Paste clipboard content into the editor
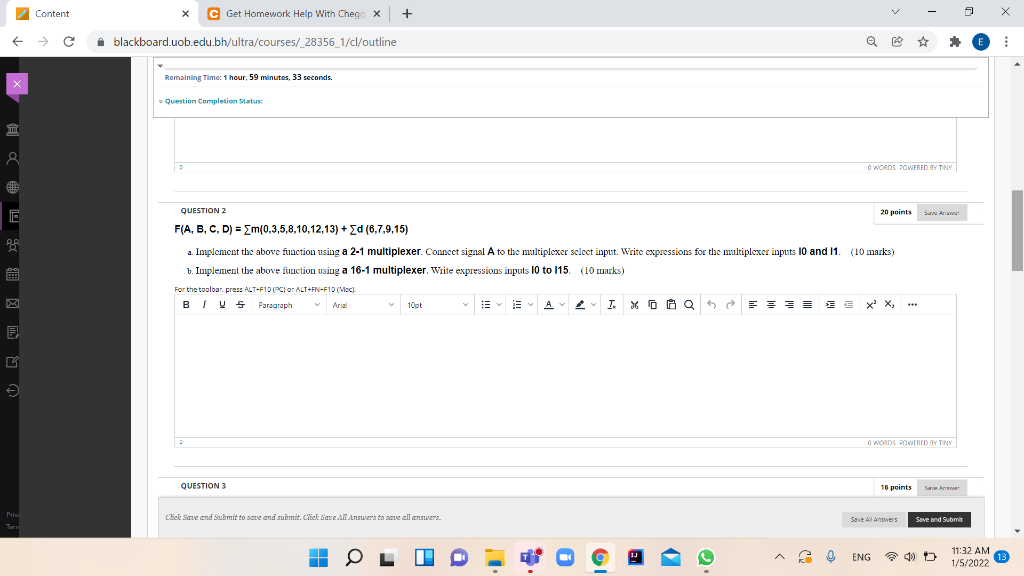The width and height of the screenshot is (1024, 576). (671, 304)
